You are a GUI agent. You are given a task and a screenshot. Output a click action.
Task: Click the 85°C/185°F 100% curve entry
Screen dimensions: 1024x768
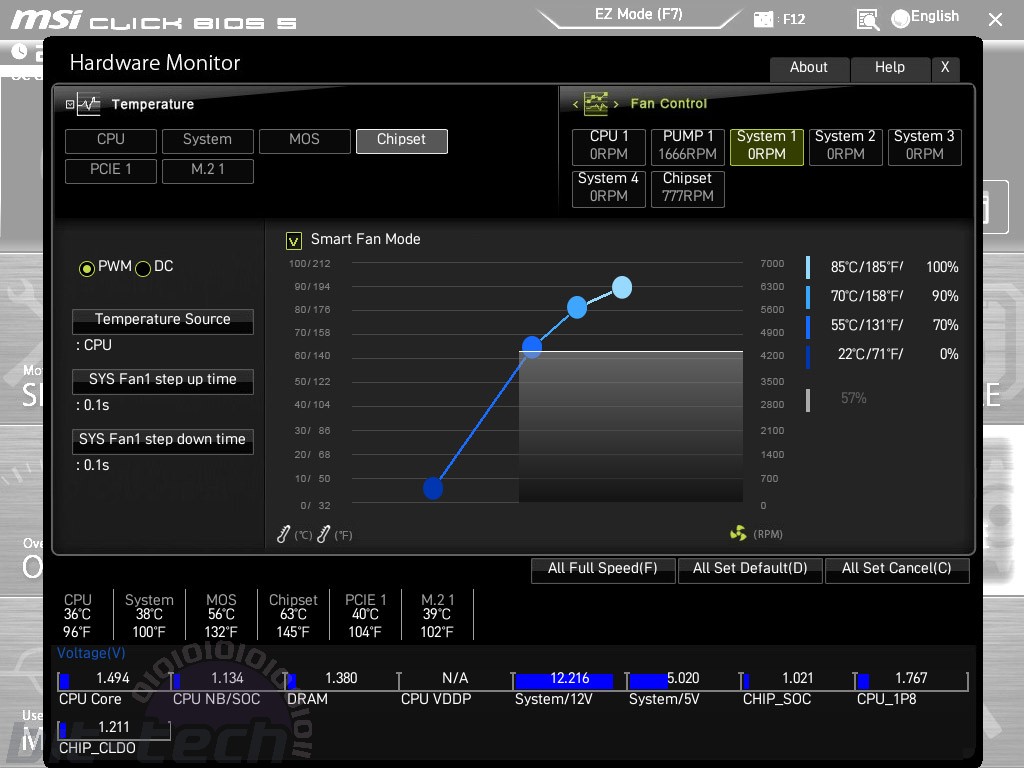coord(882,267)
